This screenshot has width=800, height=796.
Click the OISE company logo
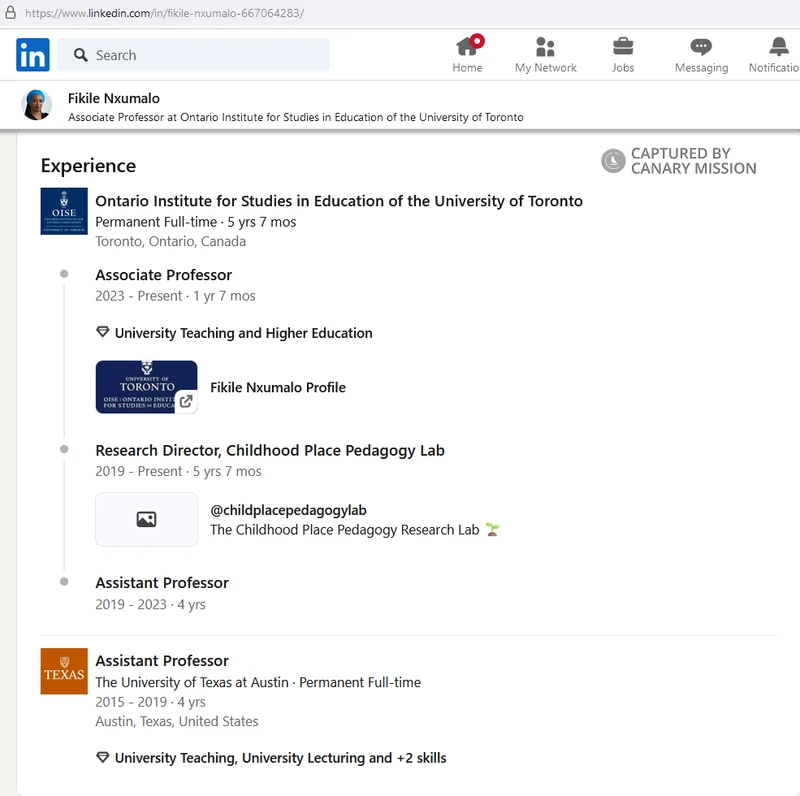tap(64, 211)
